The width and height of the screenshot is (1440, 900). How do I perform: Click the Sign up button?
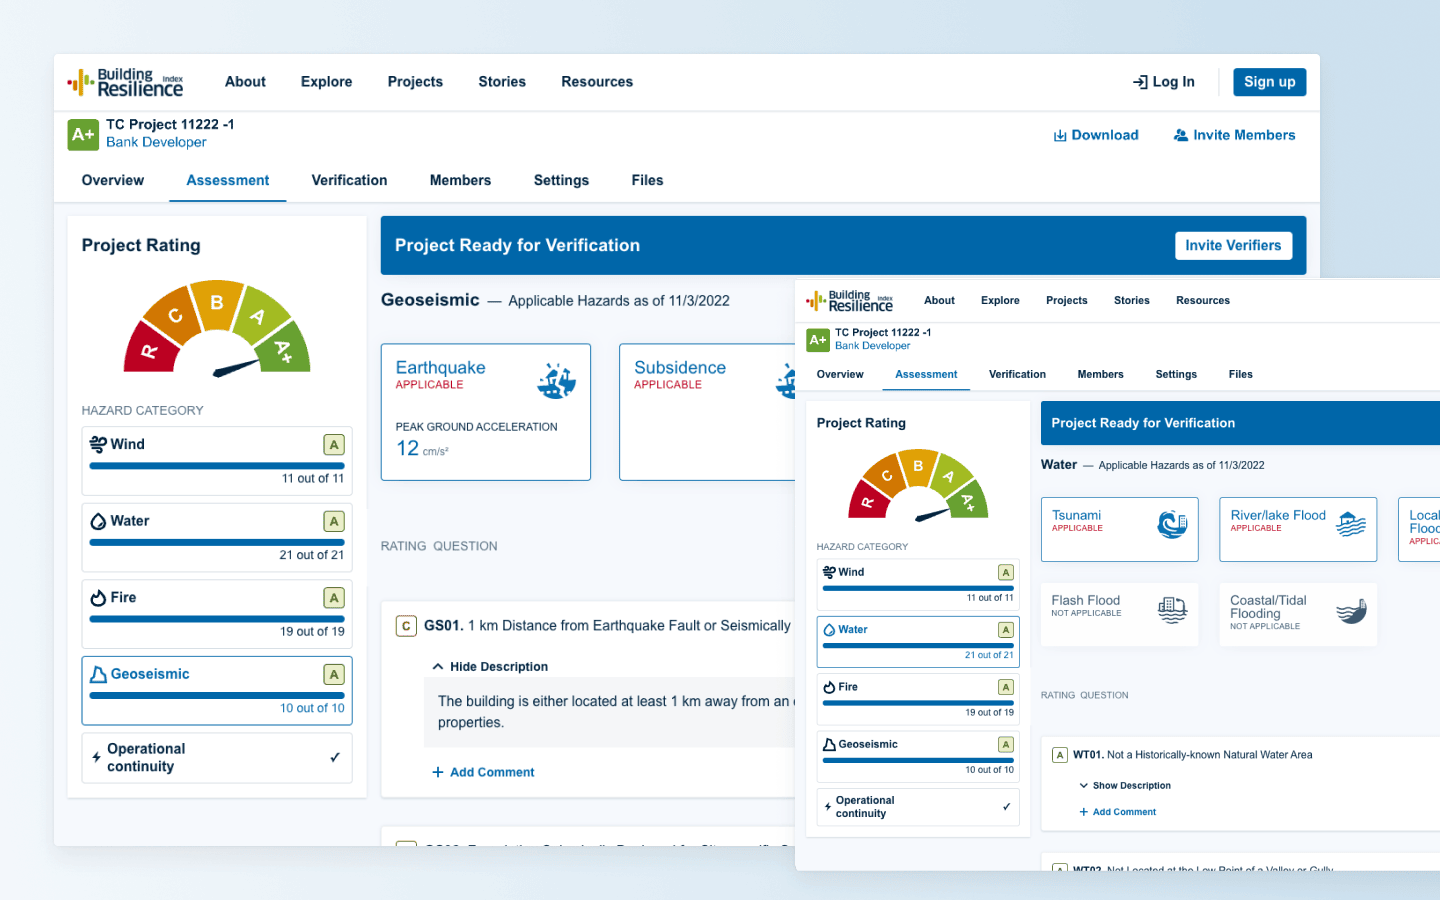click(1269, 82)
